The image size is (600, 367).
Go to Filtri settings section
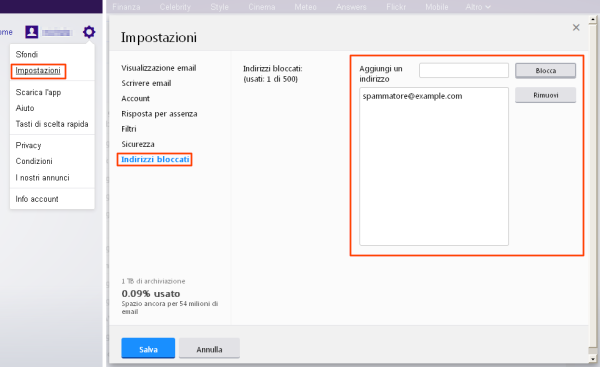[x=129, y=129]
